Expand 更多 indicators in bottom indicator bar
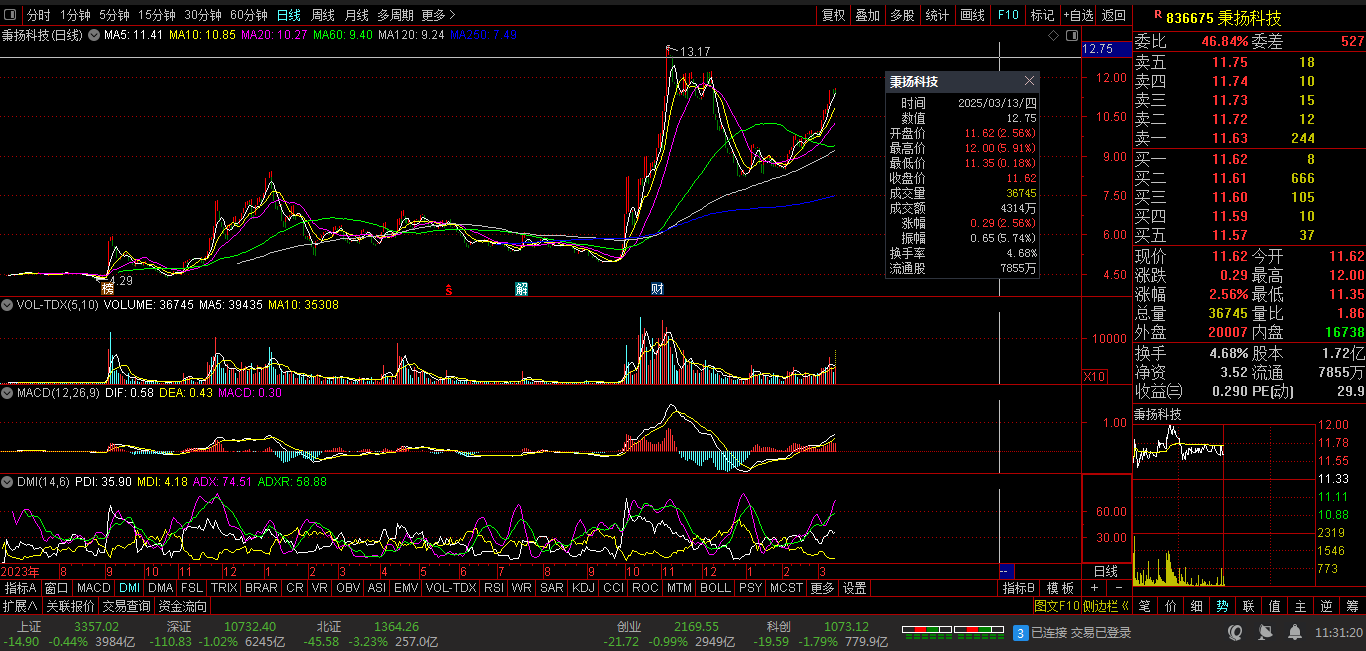Screen dimensions: 1366x651 click(x=822, y=588)
